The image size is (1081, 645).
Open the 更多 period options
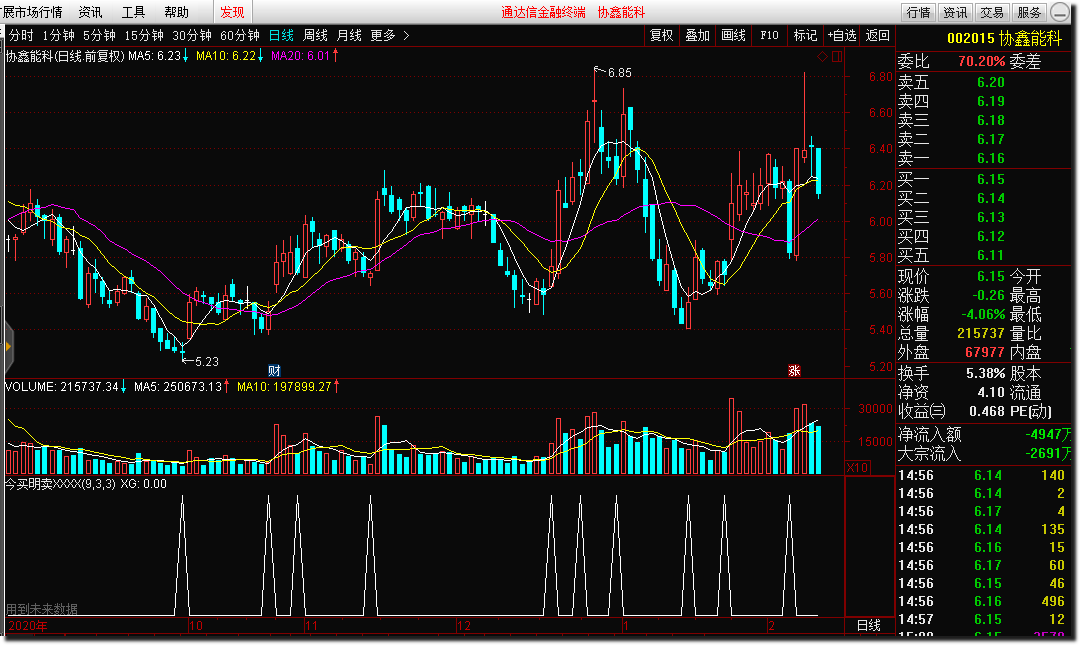383,35
